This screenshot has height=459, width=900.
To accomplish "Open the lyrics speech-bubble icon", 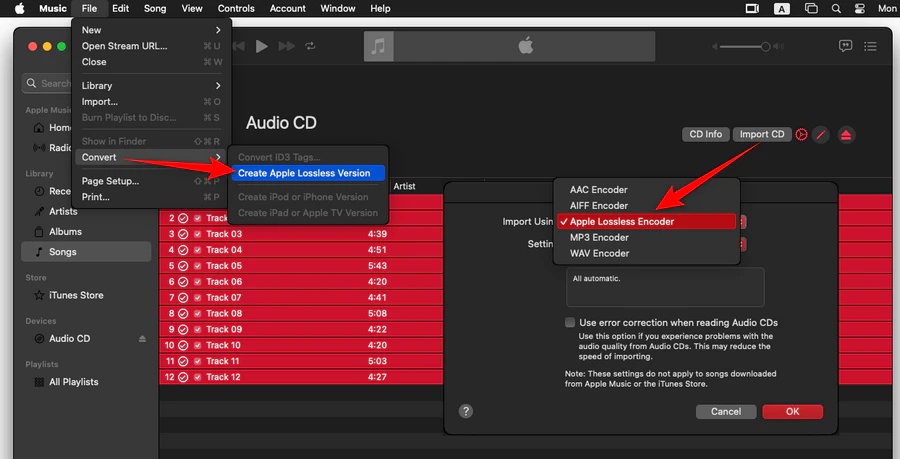I will point(845,46).
